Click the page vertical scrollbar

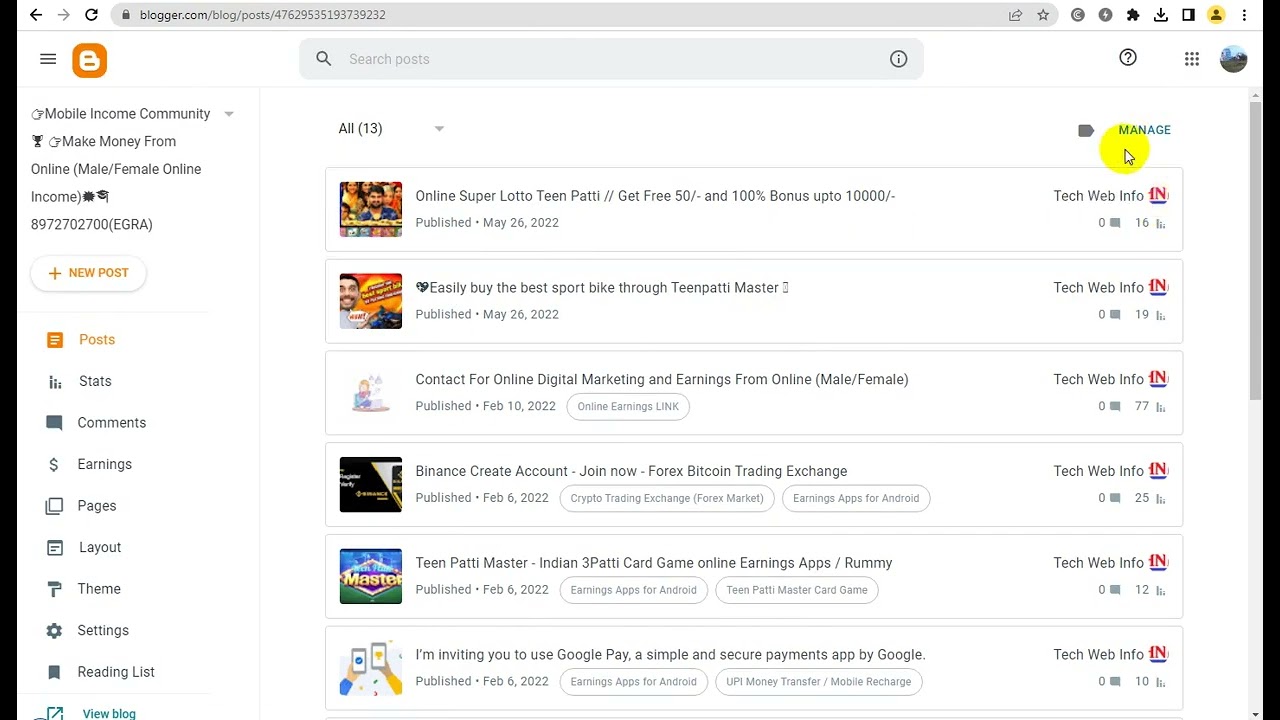[x=1256, y=250]
